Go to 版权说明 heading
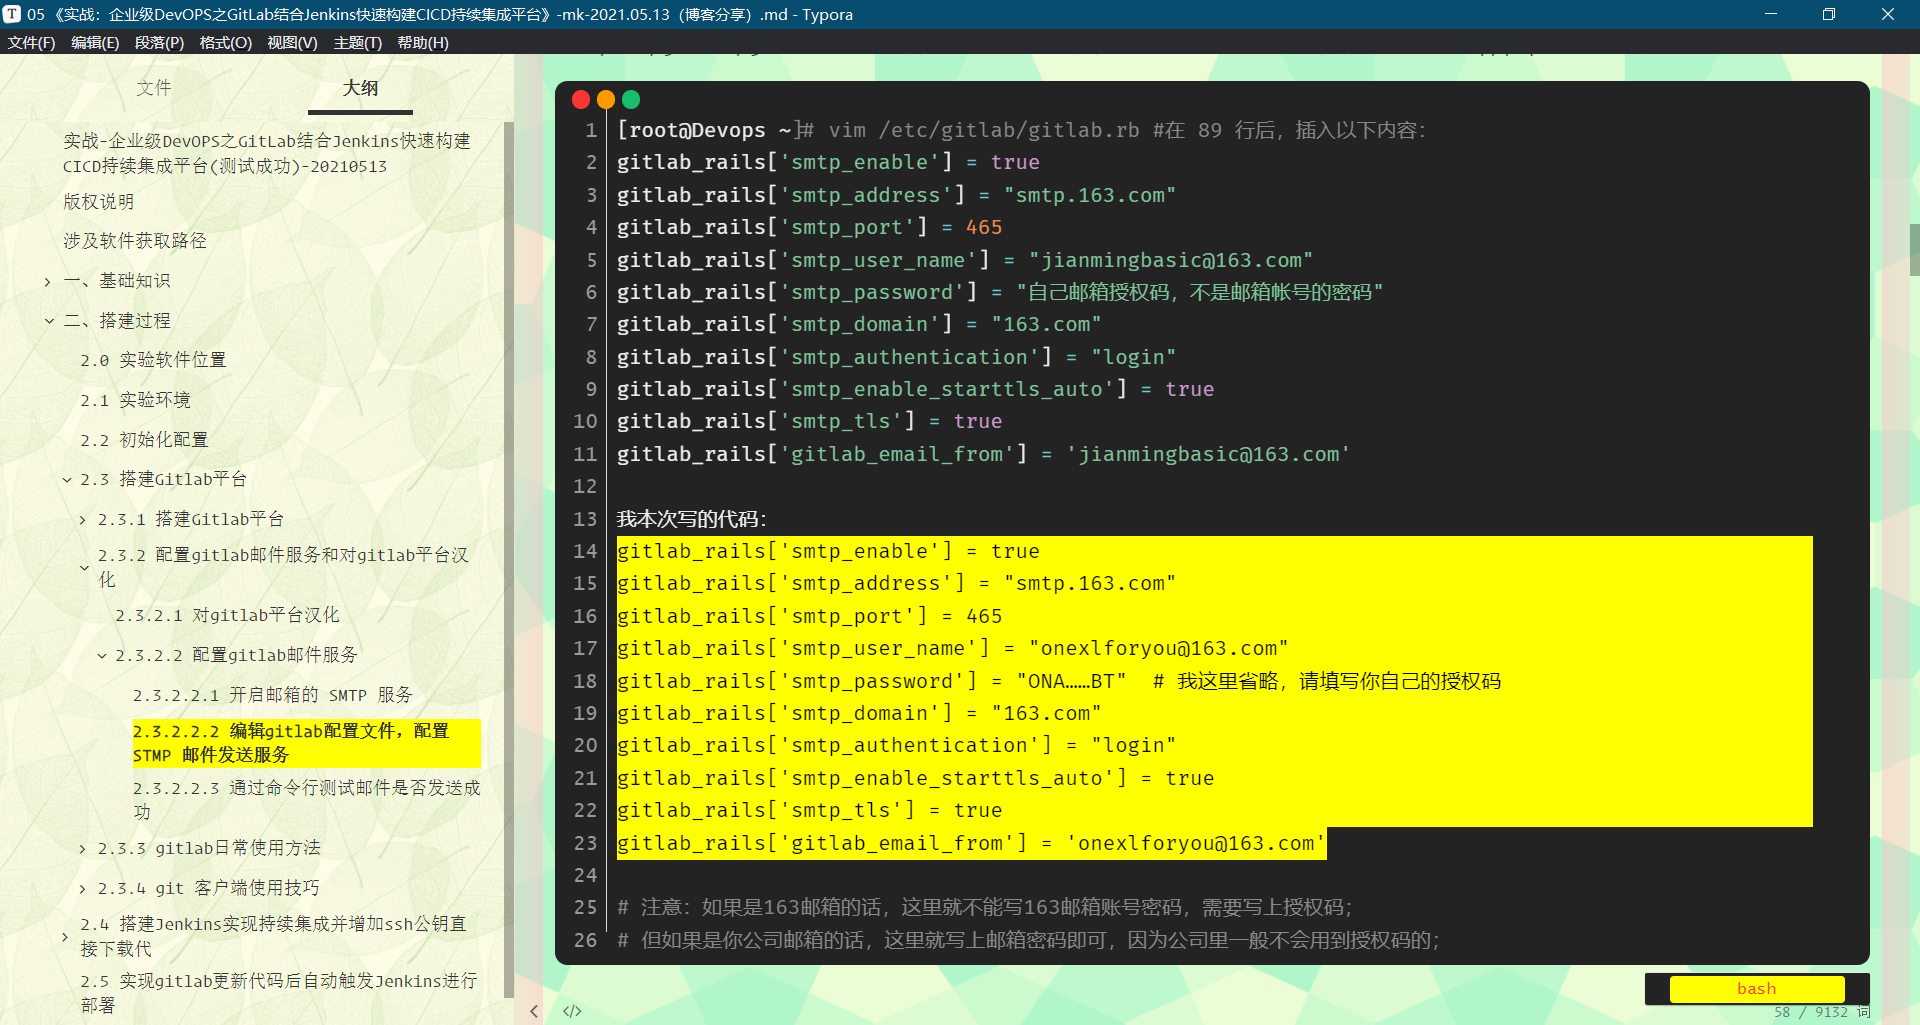 98,202
